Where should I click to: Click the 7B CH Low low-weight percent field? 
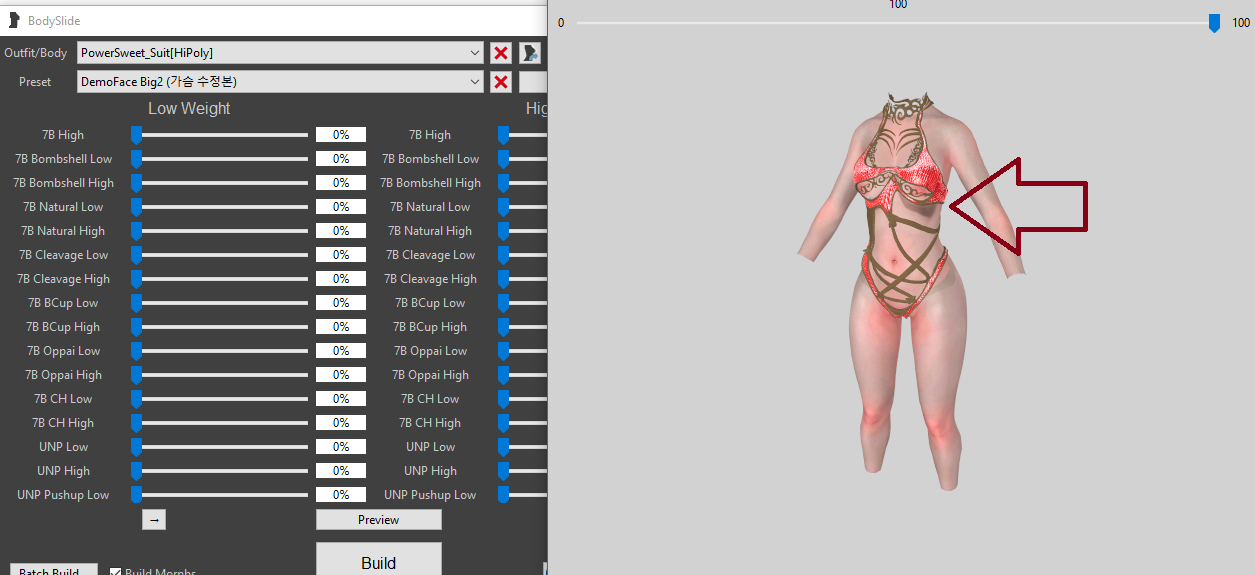tap(341, 399)
